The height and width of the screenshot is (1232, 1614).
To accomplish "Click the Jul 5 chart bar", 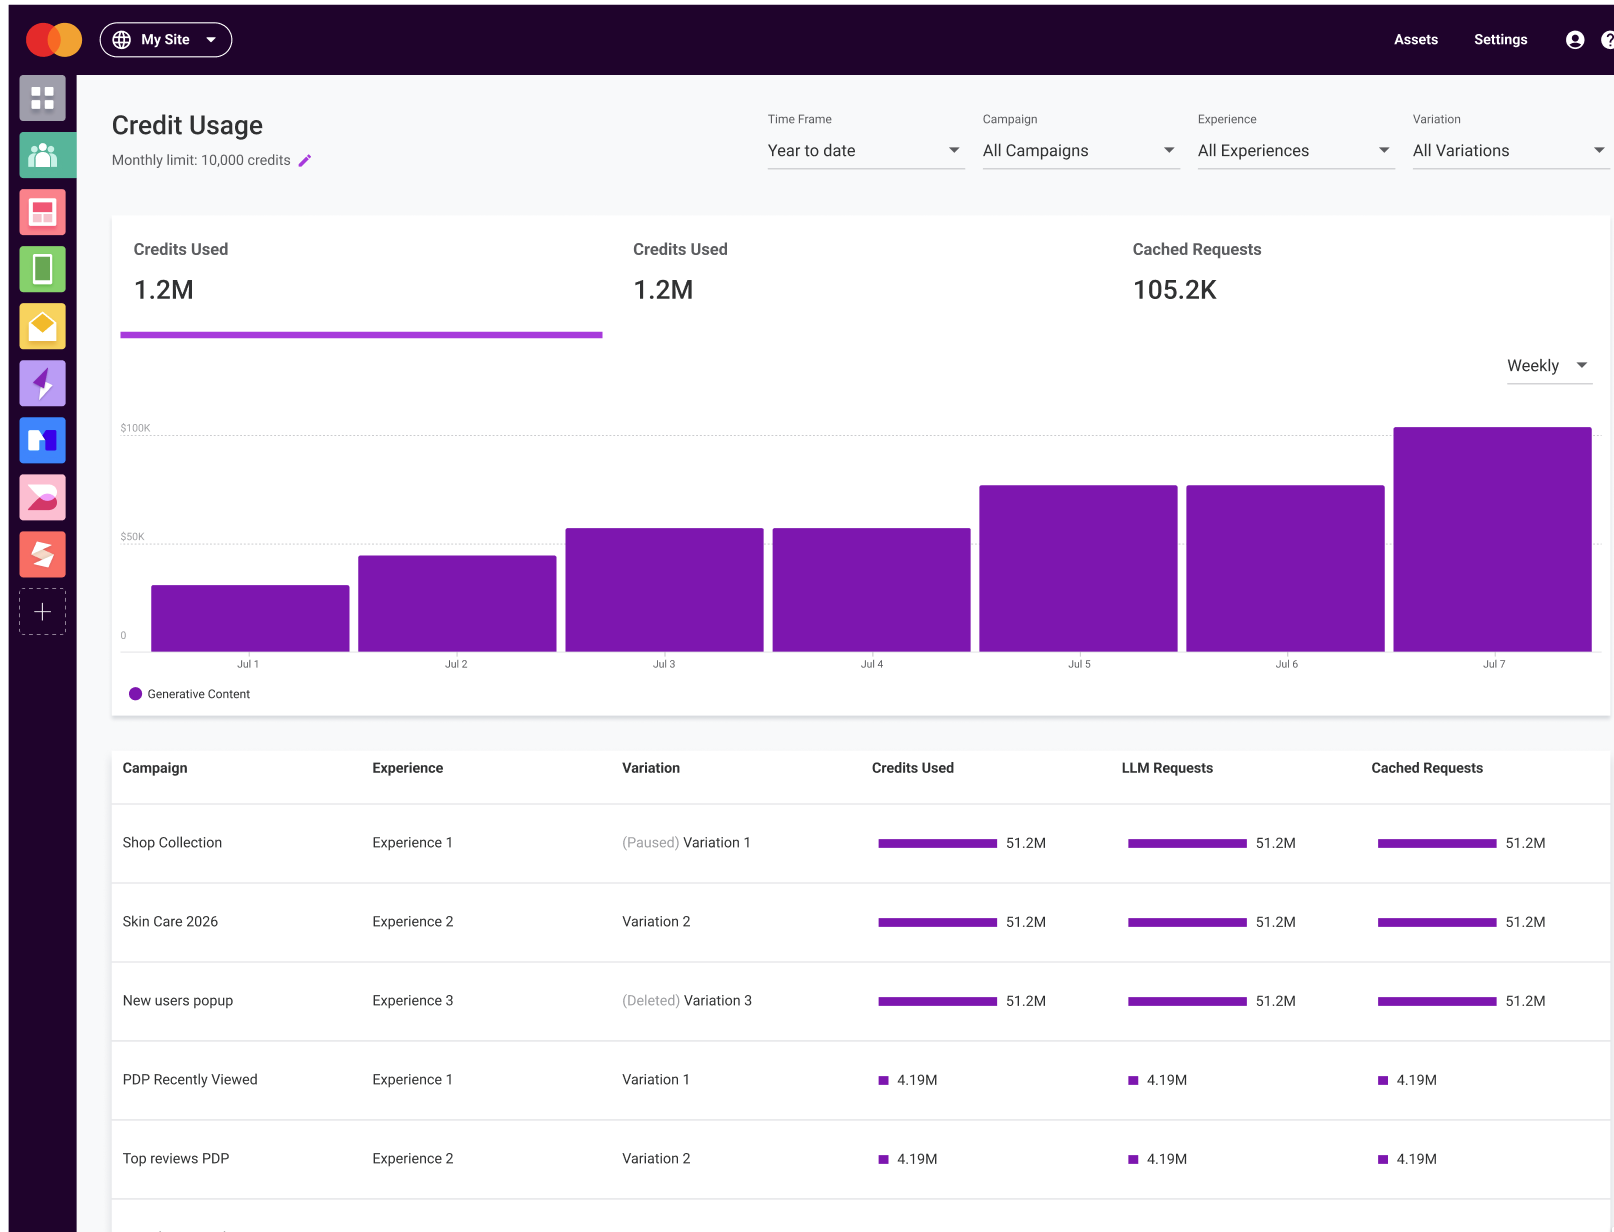I will (x=1078, y=569).
